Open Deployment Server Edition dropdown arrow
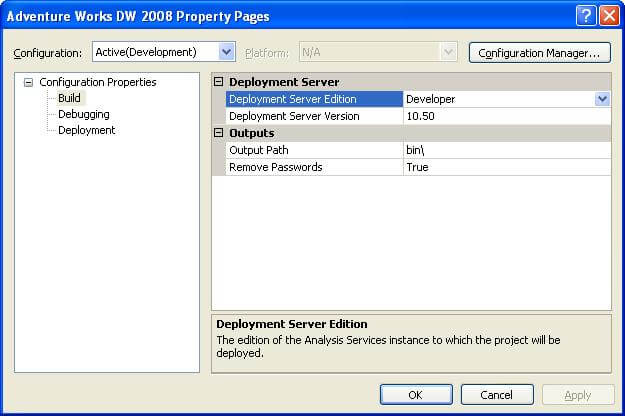Screen dimensions: 625x416 602,99
